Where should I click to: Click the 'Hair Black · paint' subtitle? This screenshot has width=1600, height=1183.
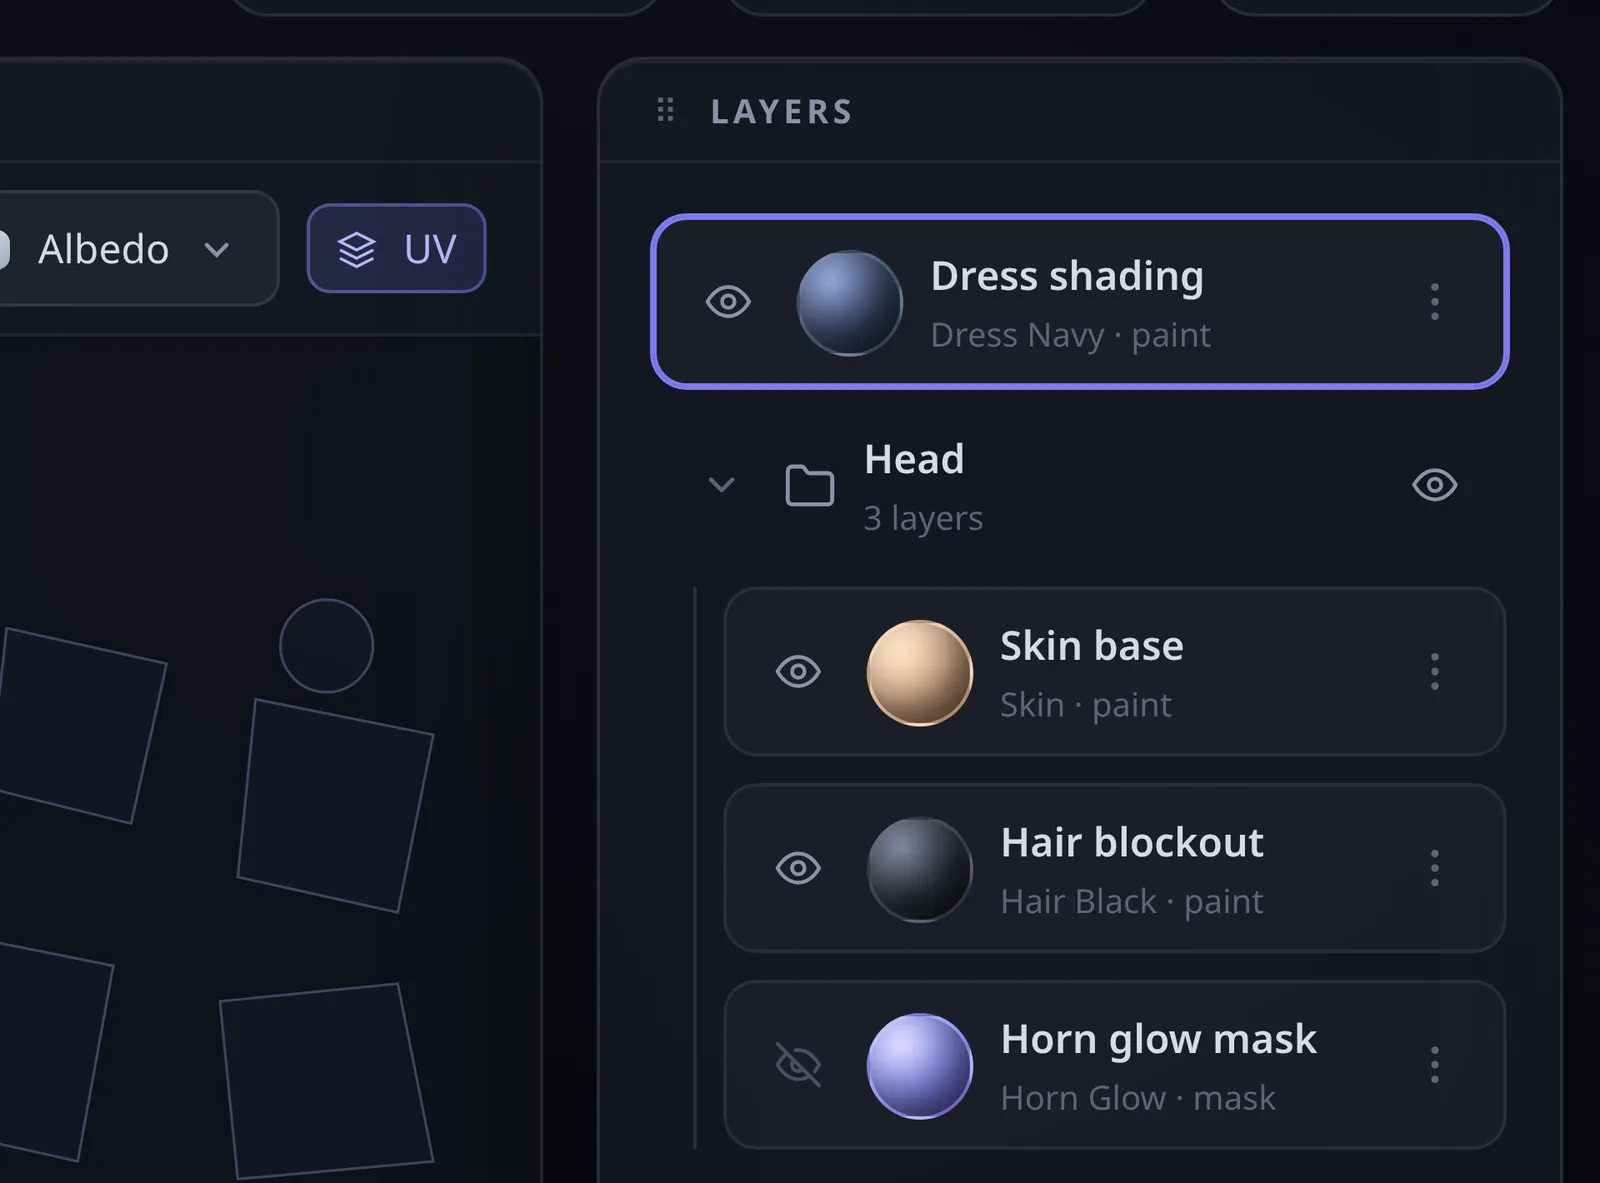1132,902
